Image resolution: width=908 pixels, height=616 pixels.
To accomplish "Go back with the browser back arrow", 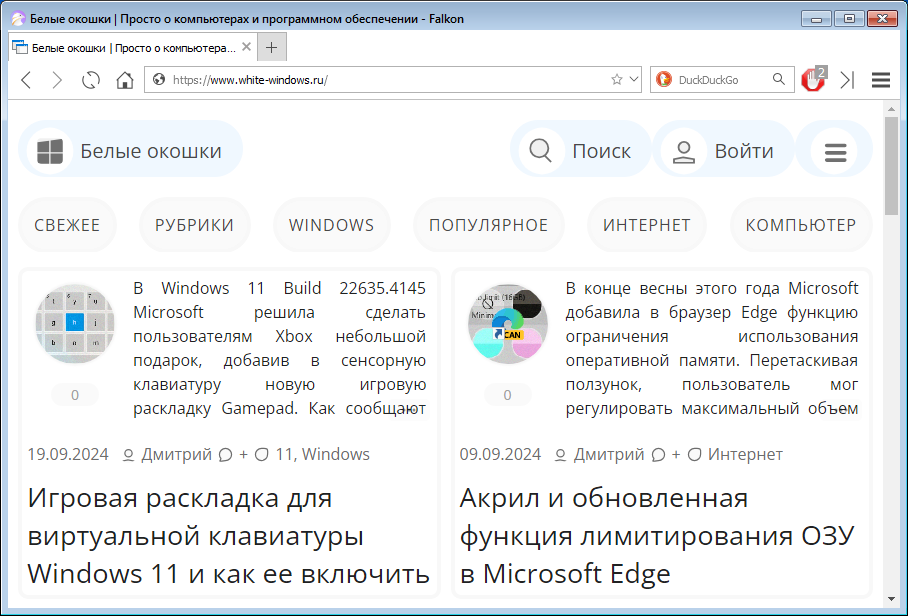I will pos(26,80).
